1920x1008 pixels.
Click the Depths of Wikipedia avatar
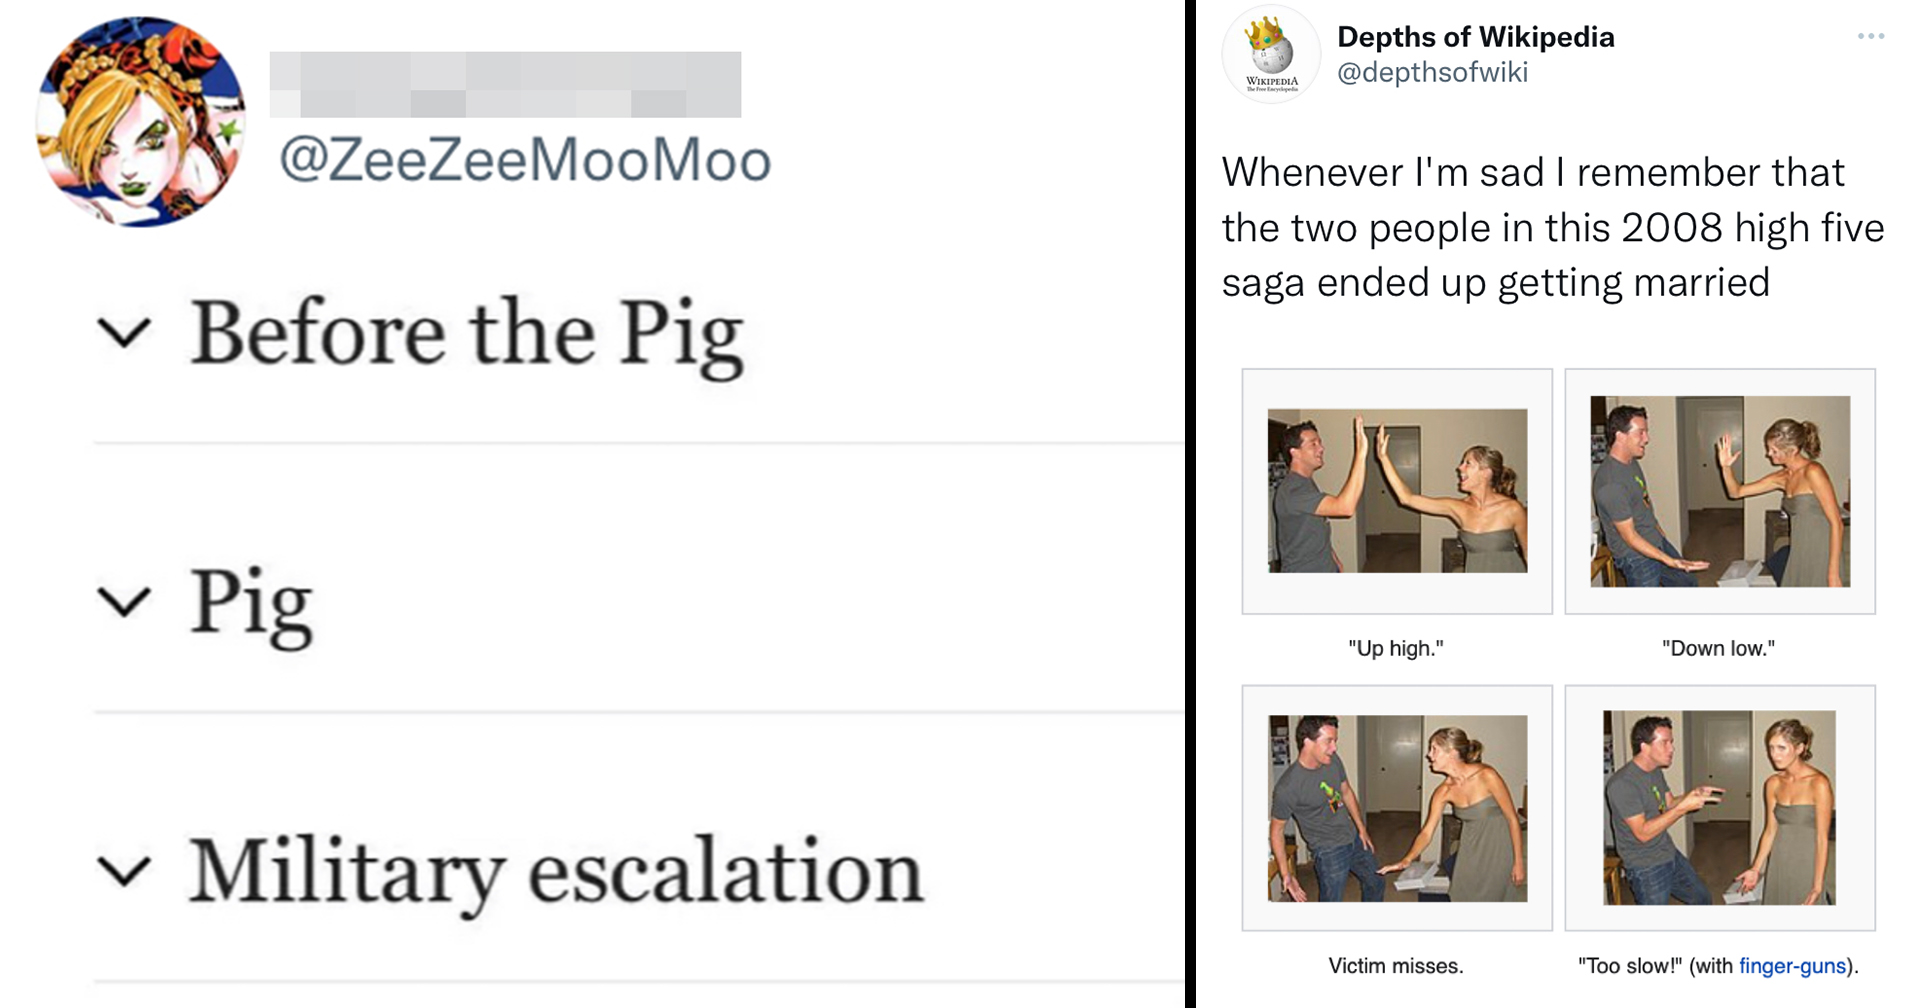coord(1271,55)
